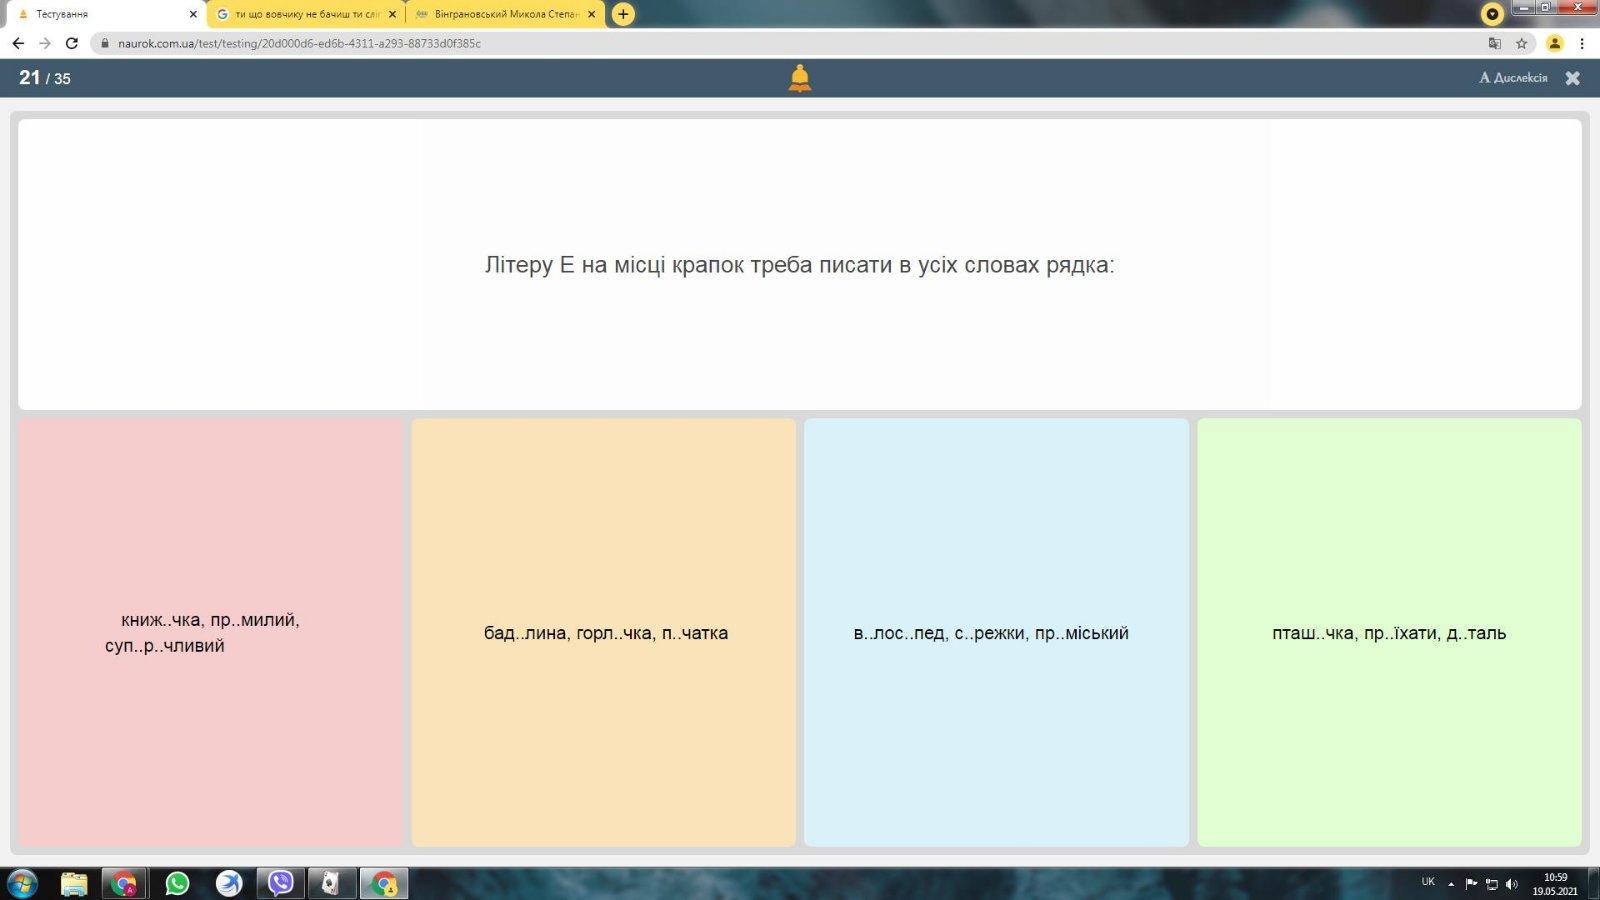This screenshot has width=1600, height=900.
Task: Open the volume speaker tray icon
Action: (1512, 884)
